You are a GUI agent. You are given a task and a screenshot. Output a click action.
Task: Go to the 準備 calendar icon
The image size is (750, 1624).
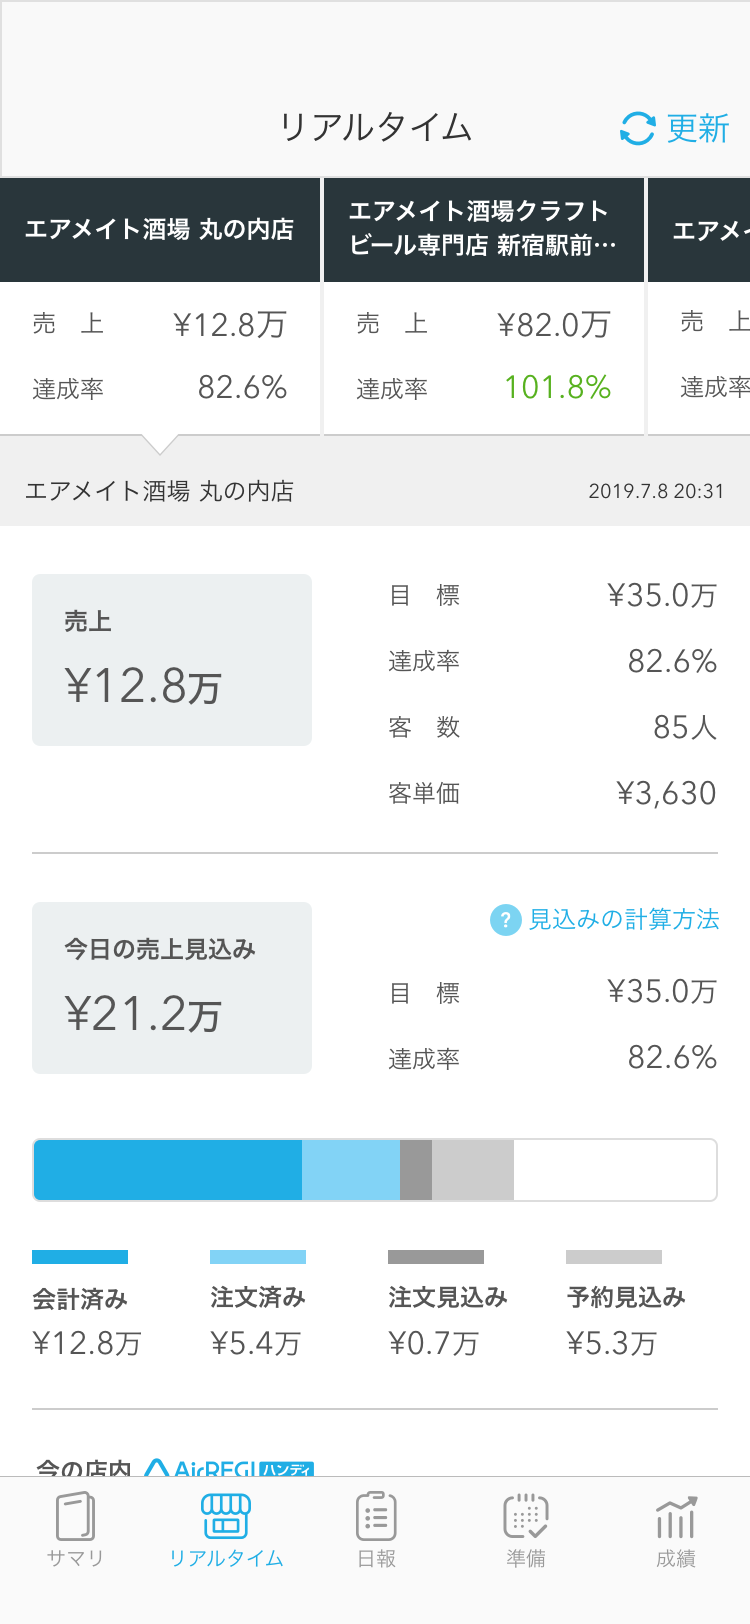pos(525,1516)
